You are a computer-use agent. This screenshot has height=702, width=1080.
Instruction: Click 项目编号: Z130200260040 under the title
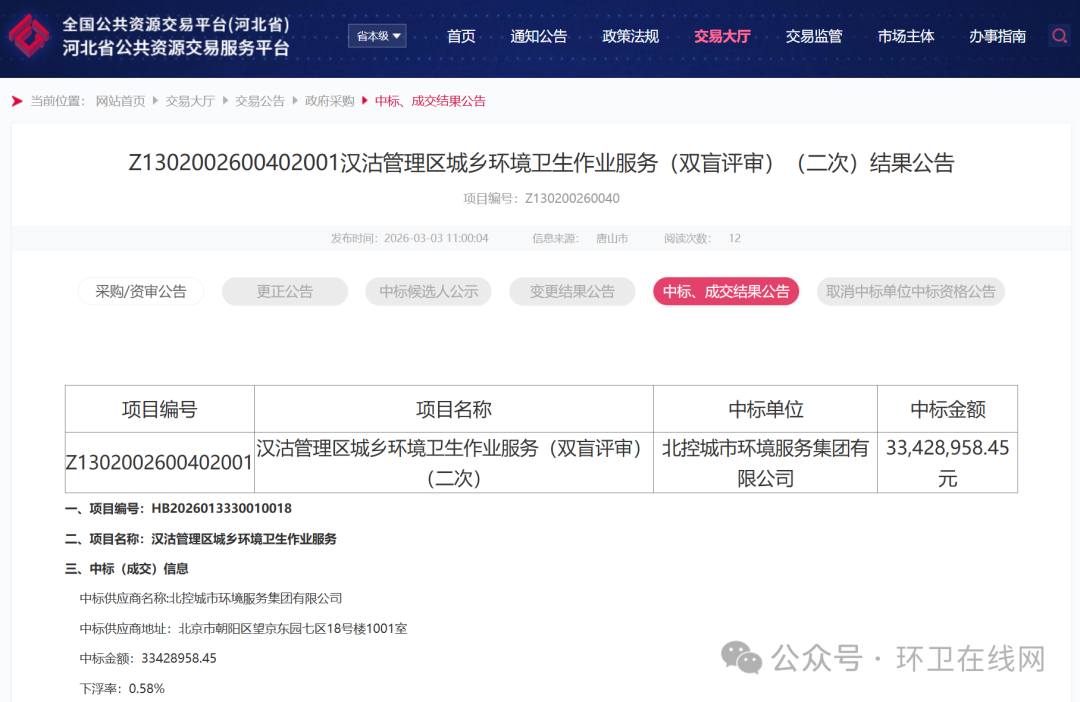tap(541, 198)
